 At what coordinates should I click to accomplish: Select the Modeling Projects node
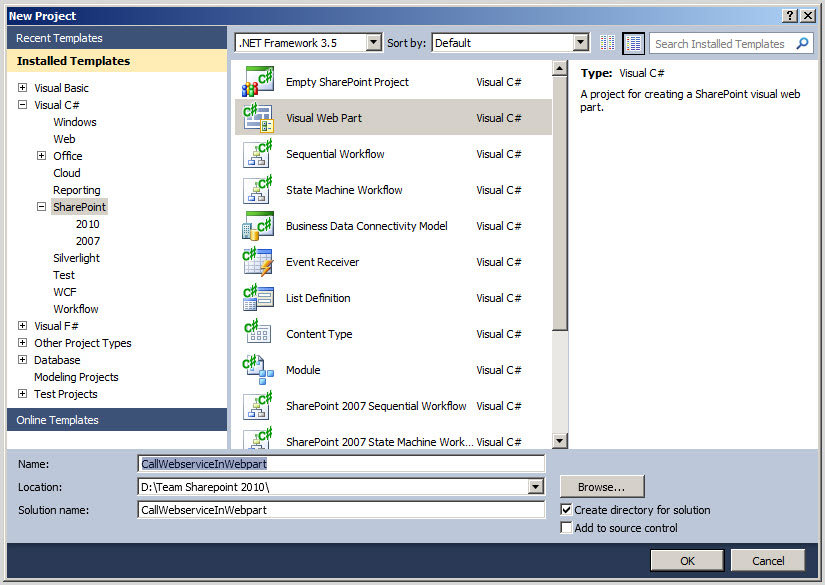tap(76, 377)
